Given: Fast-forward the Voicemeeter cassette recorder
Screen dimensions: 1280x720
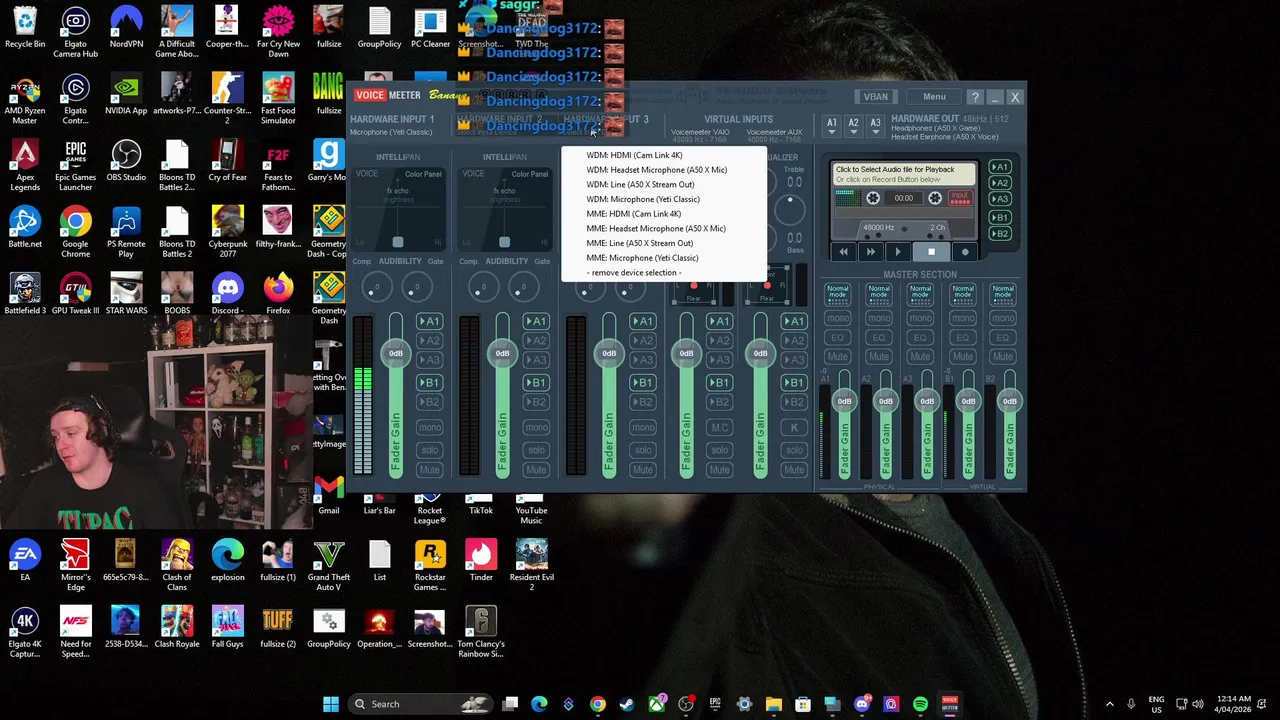Looking at the screenshot, I should click(870, 252).
